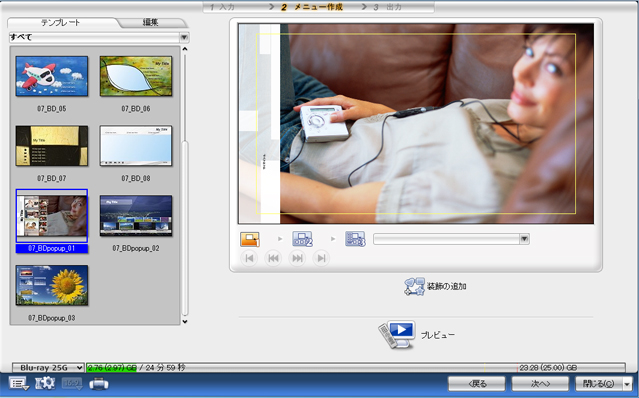Jump to the first menu page
639x398 pixels.
[249, 258]
